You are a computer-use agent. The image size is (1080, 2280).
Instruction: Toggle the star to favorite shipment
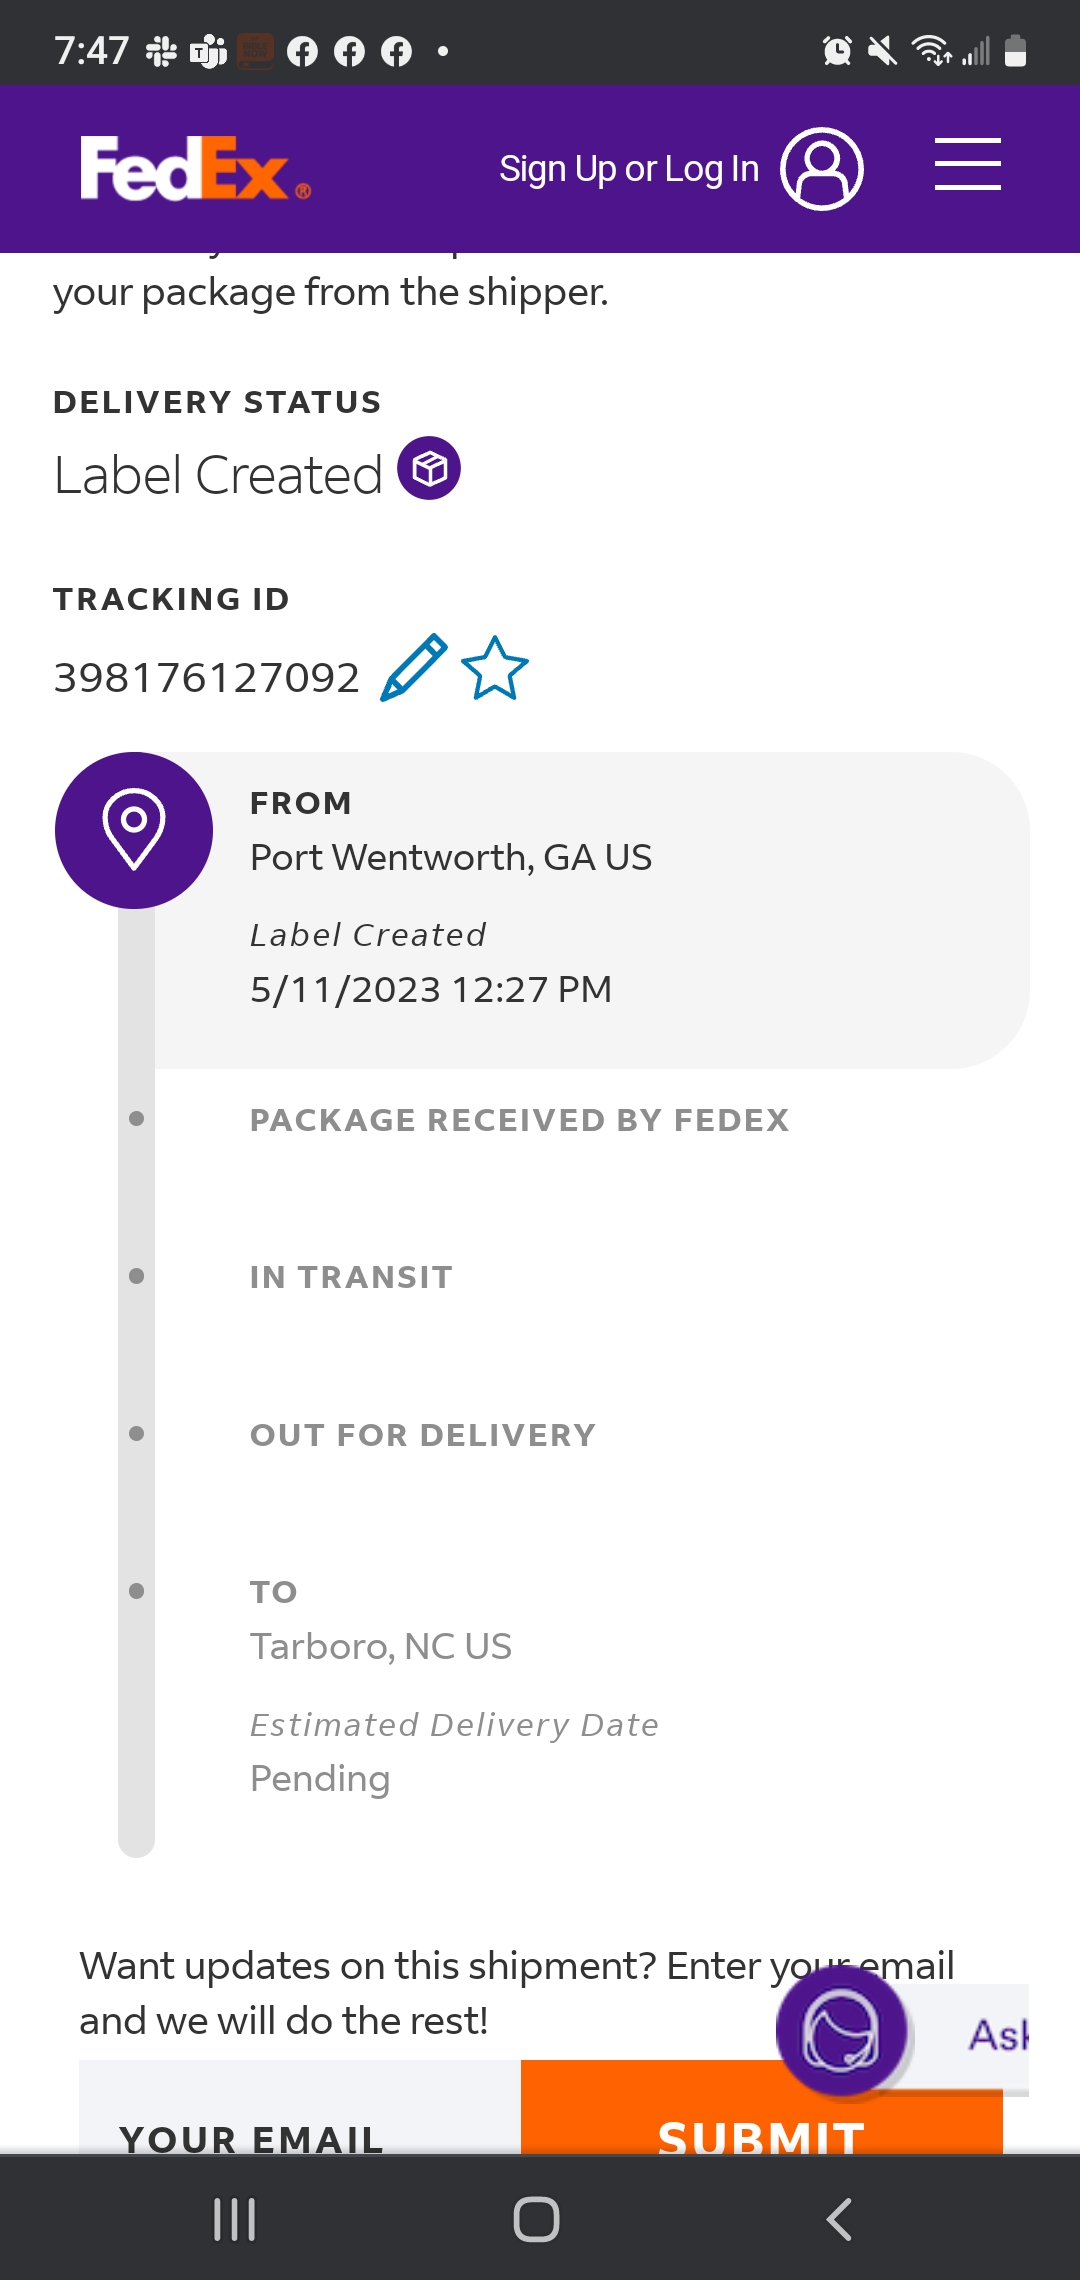495,668
